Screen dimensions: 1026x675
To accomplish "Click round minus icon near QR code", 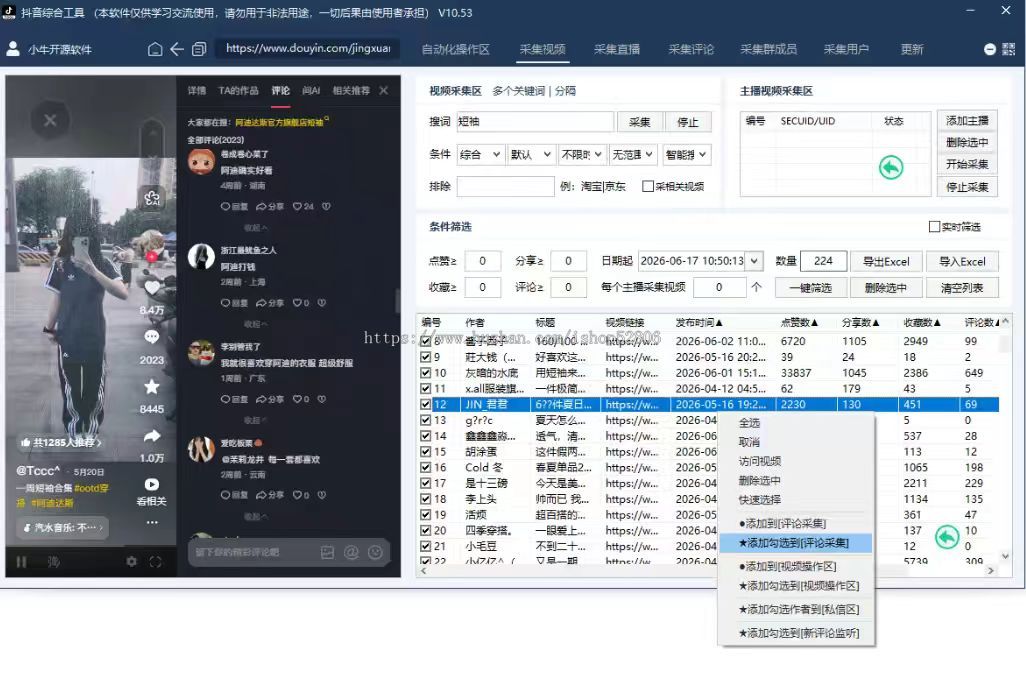I will tap(990, 49).
